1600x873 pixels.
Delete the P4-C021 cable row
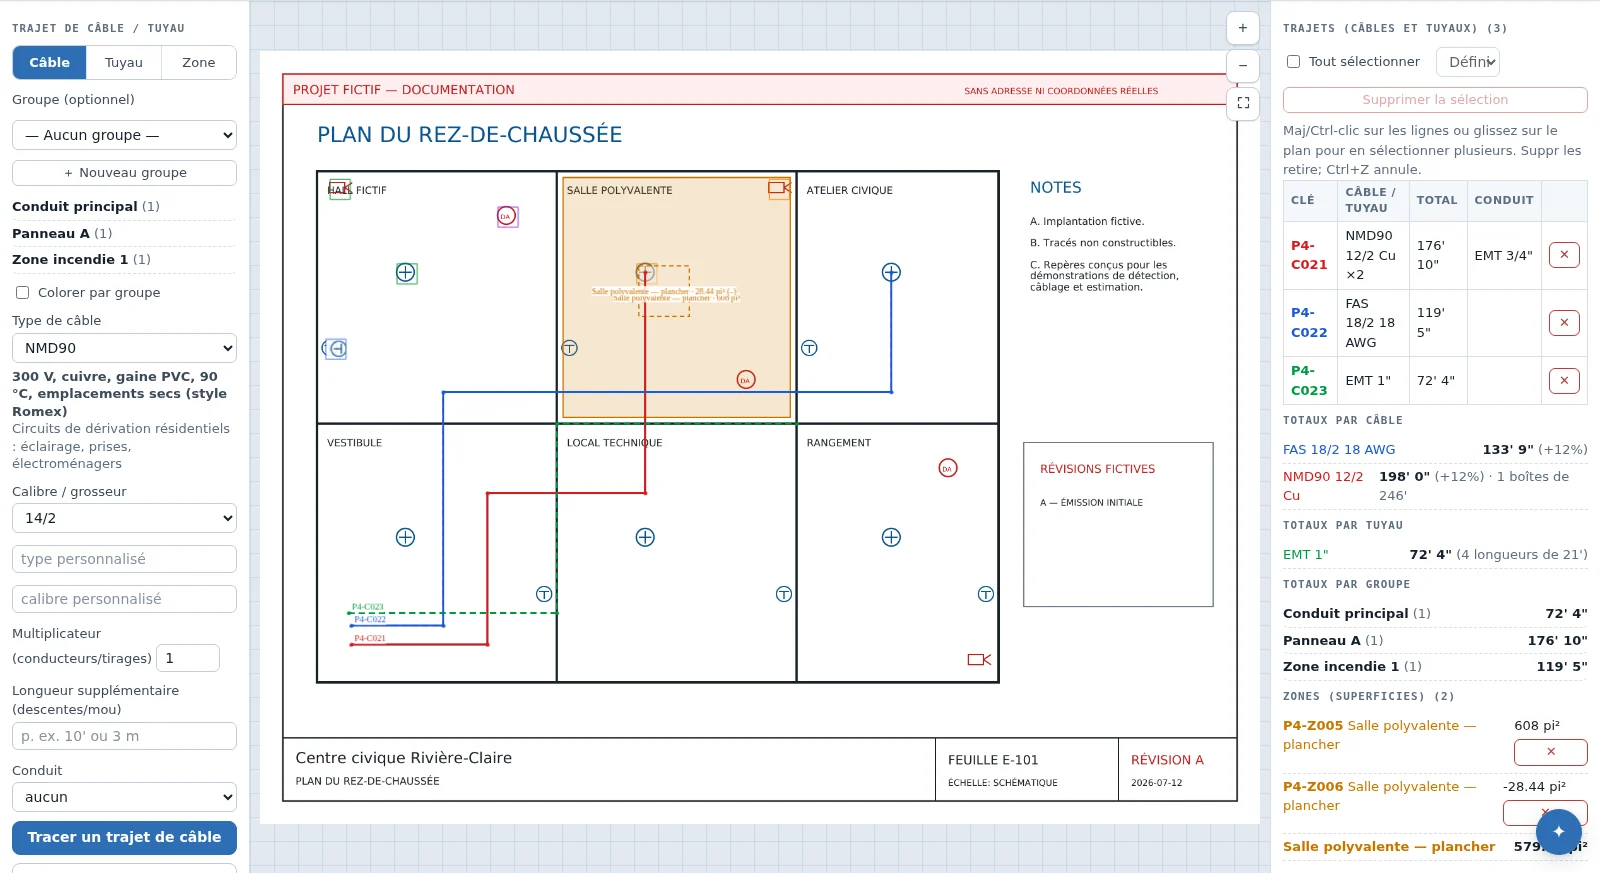[x=1564, y=255]
